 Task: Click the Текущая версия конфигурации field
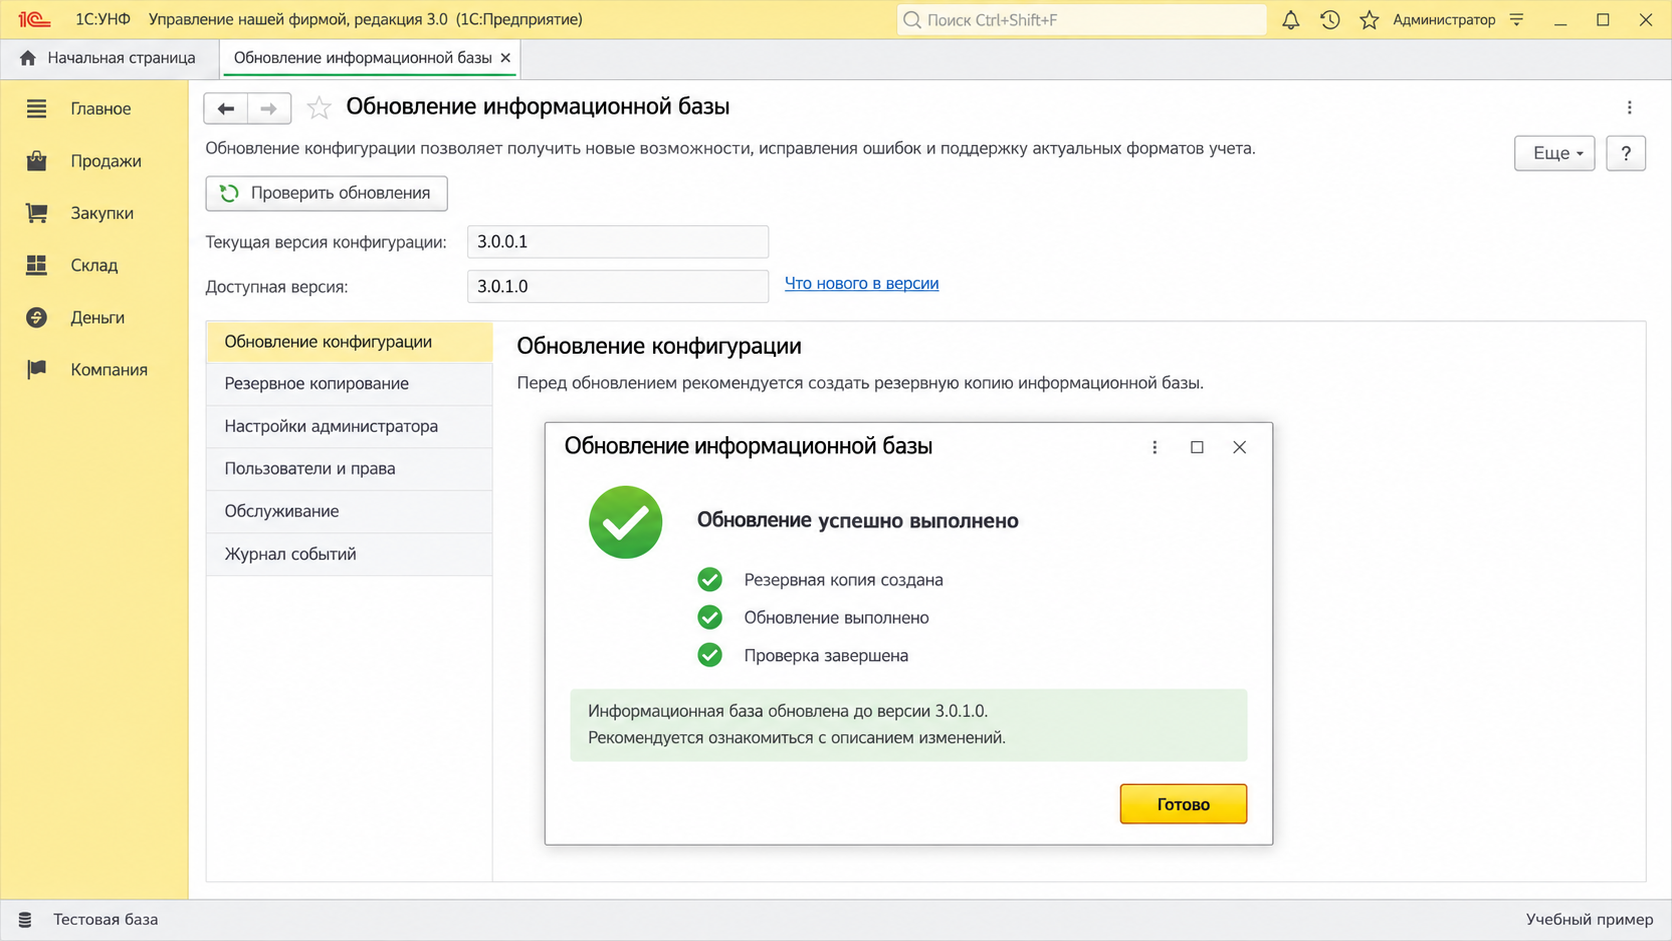click(617, 242)
